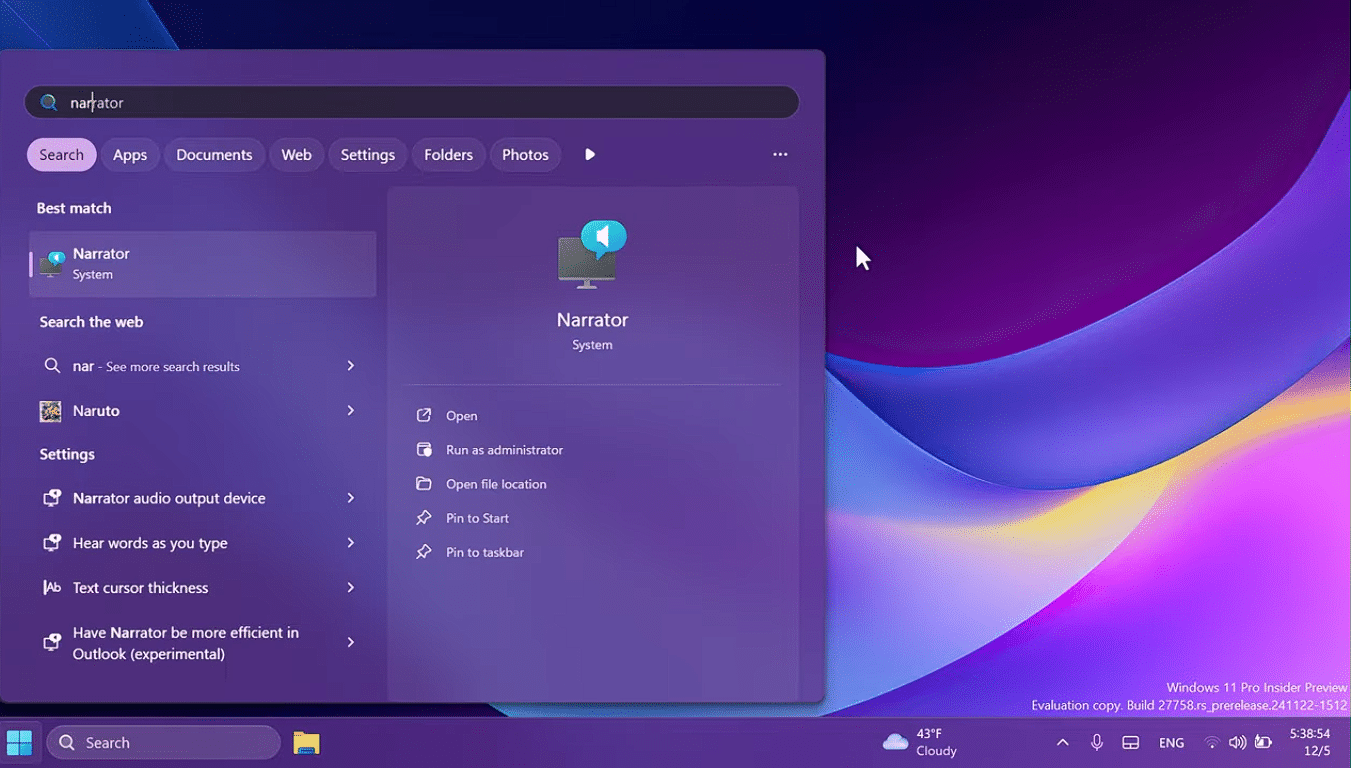
Task: Click the Open file location folder icon
Action: [424, 484]
